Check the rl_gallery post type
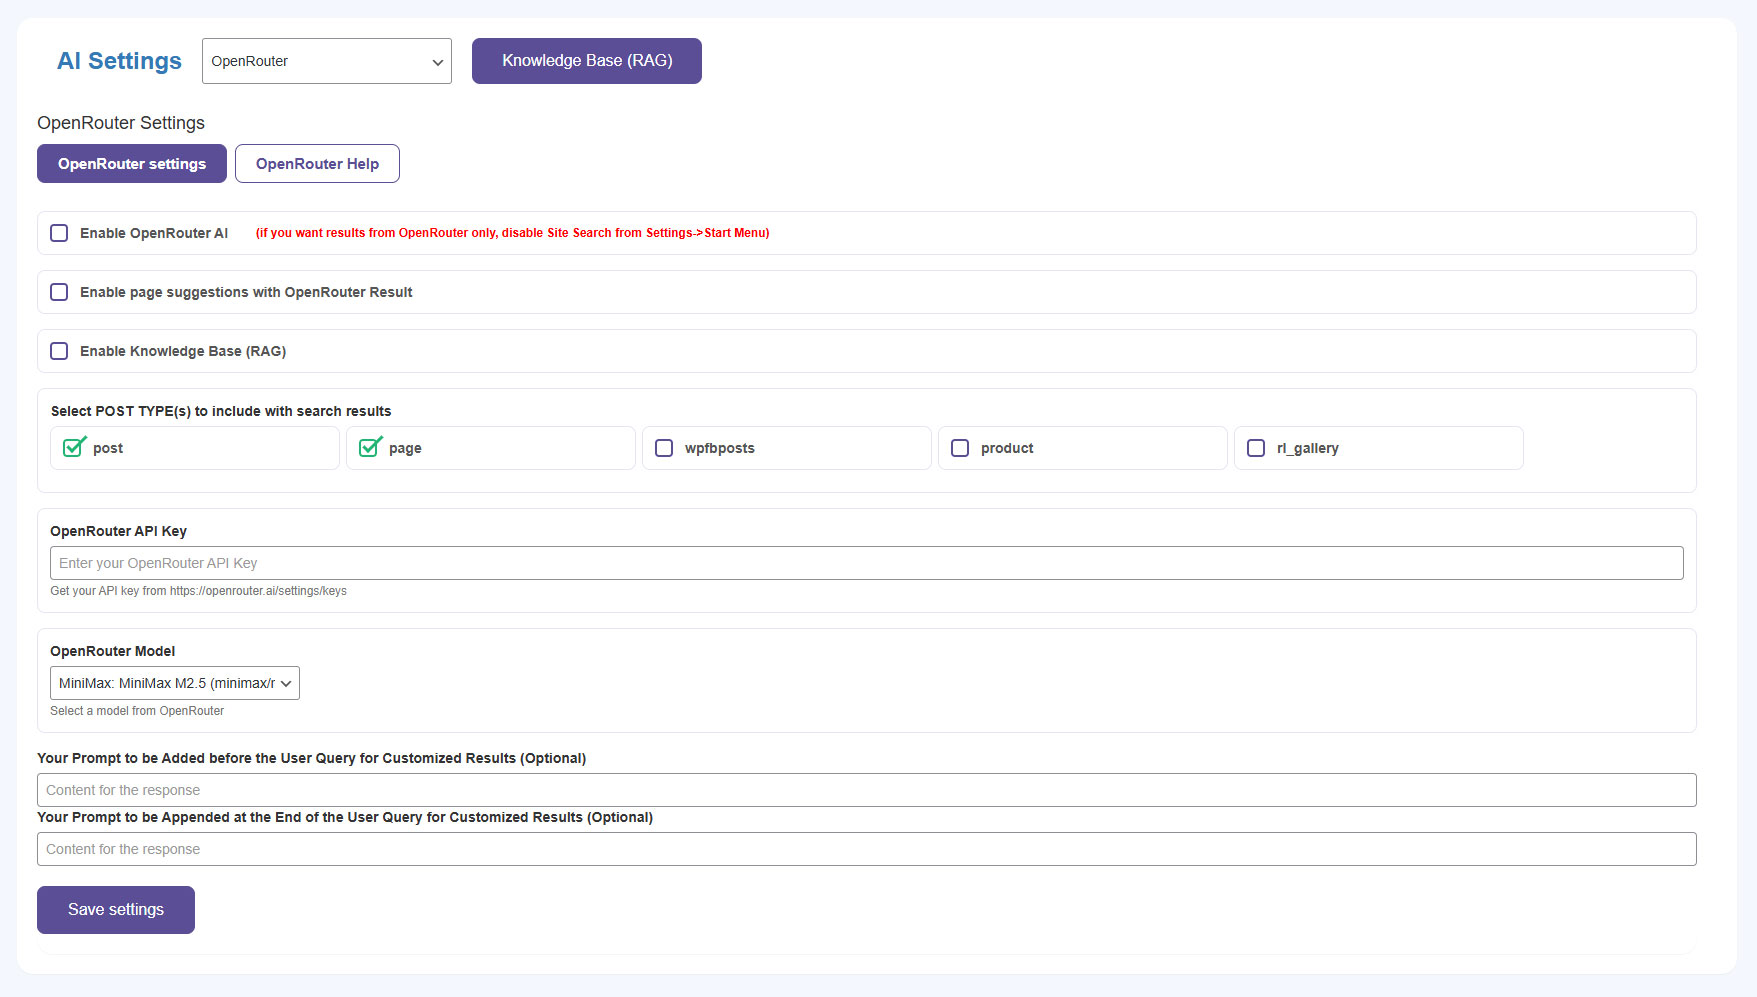 tap(1256, 448)
